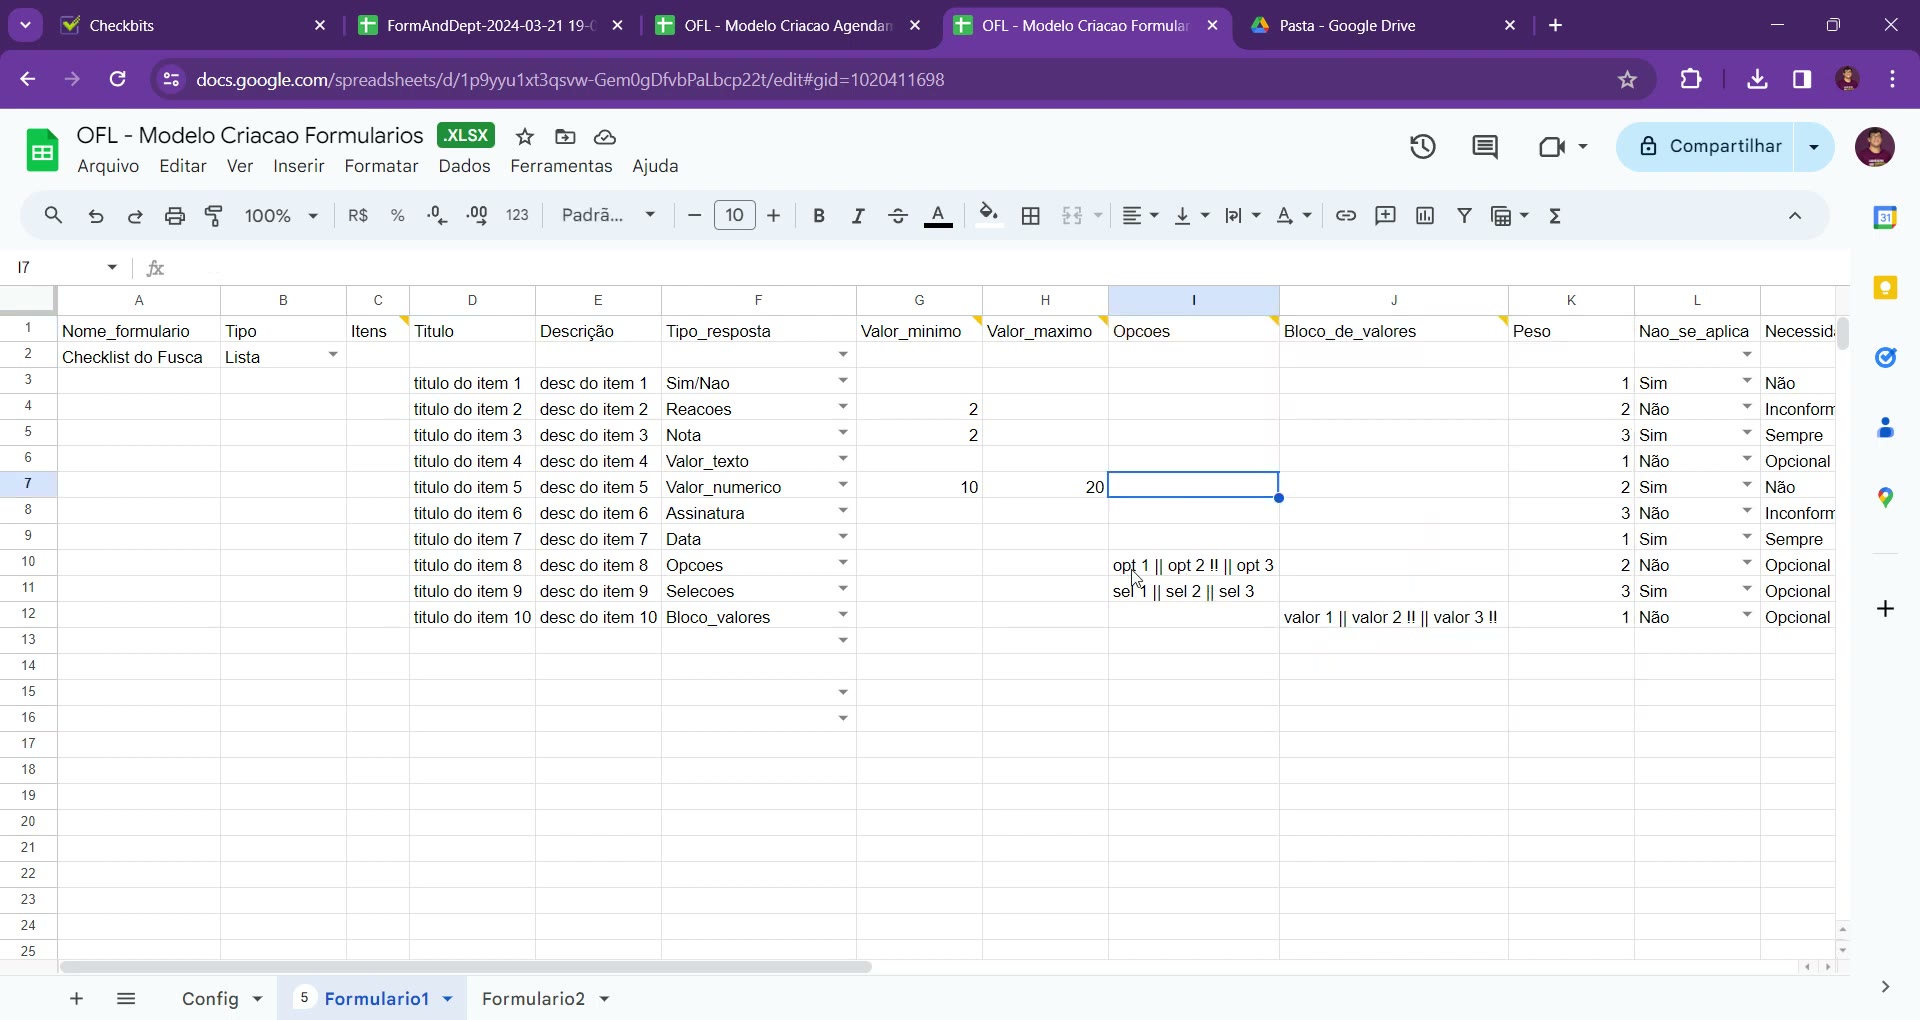1920x1020 pixels.
Task: Open text rotation dropdown
Action: (x=1294, y=216)
